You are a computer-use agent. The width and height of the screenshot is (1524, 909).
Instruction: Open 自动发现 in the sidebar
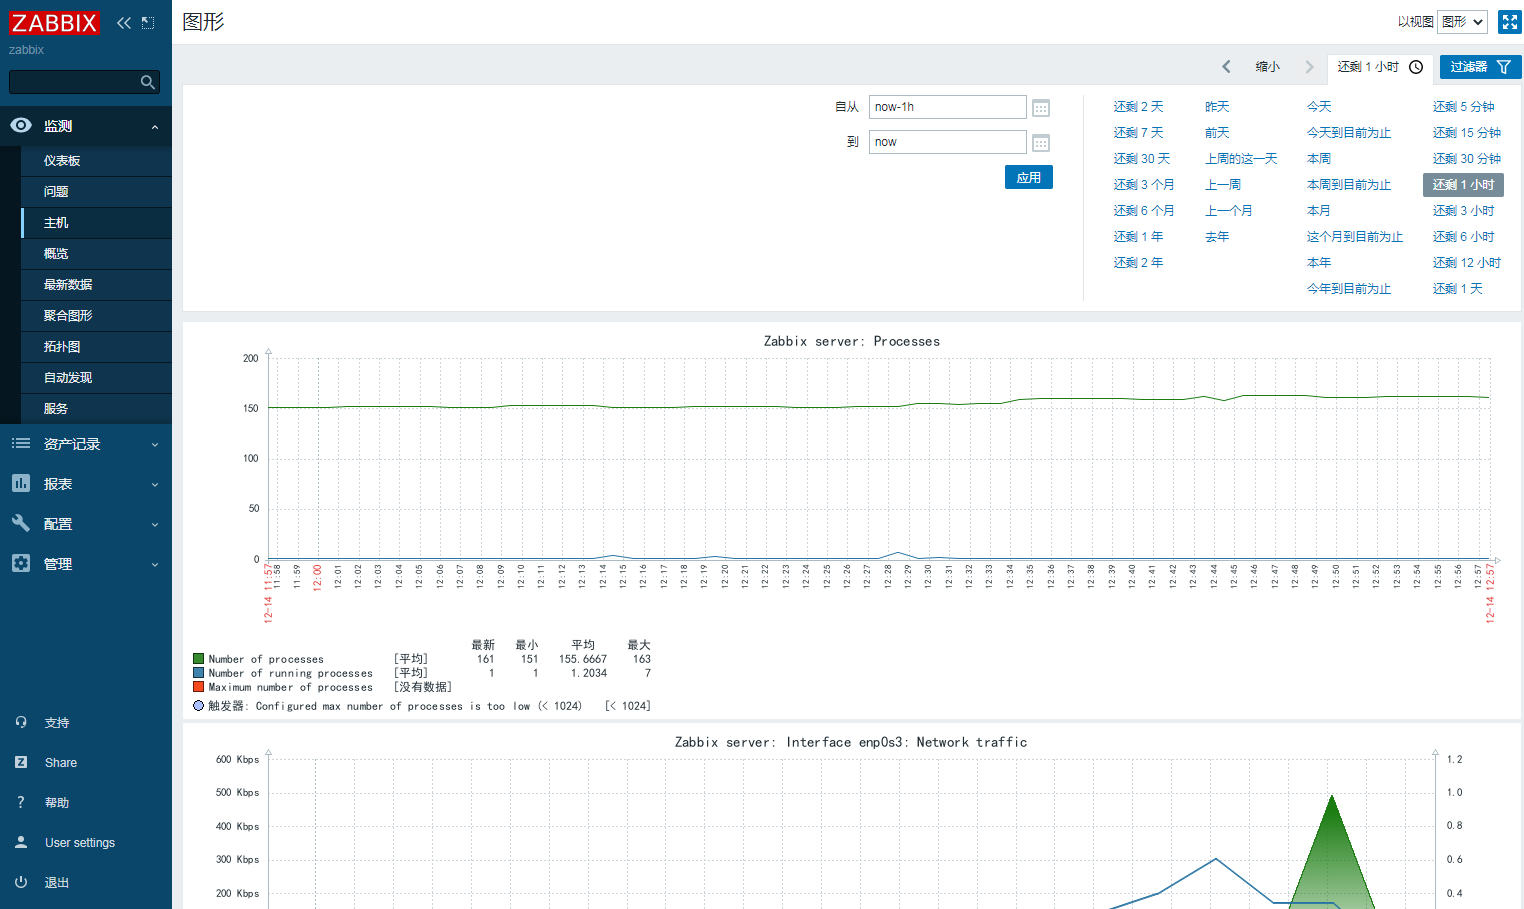tap(96, 378)
